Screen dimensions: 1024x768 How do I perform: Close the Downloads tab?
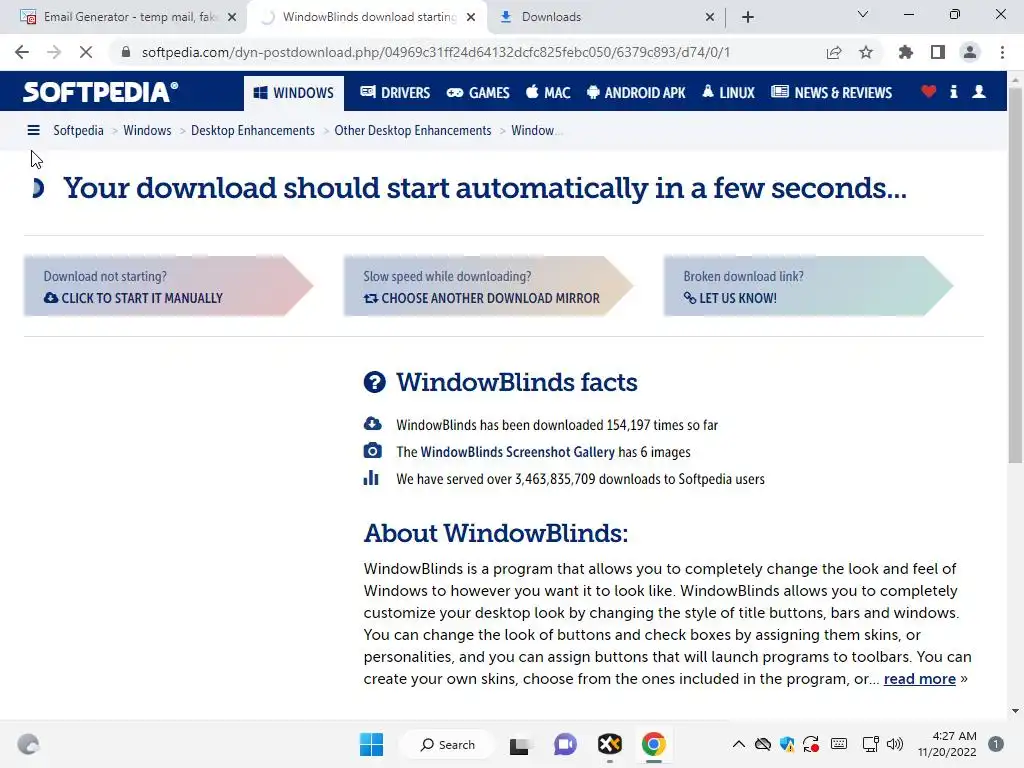[710, 17]
